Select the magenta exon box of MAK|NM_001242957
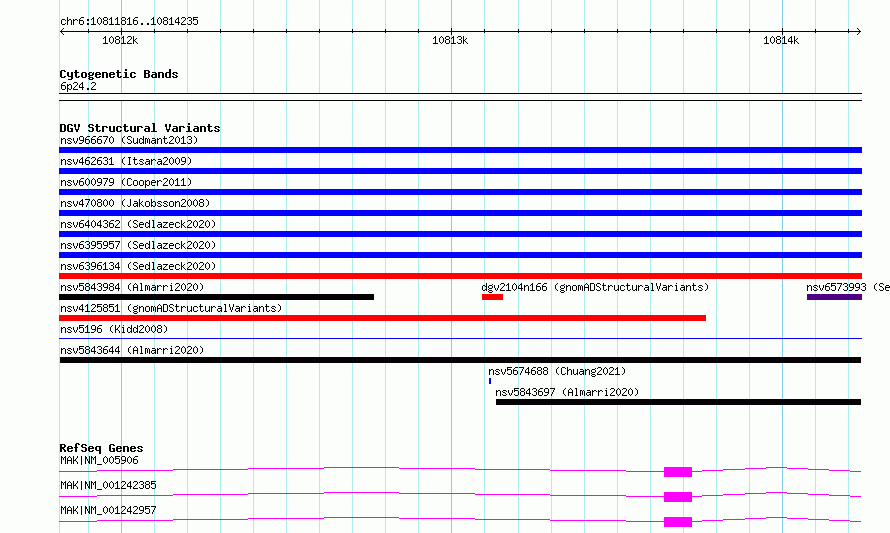The image size is (890, 533). click(x=678, y=522)
